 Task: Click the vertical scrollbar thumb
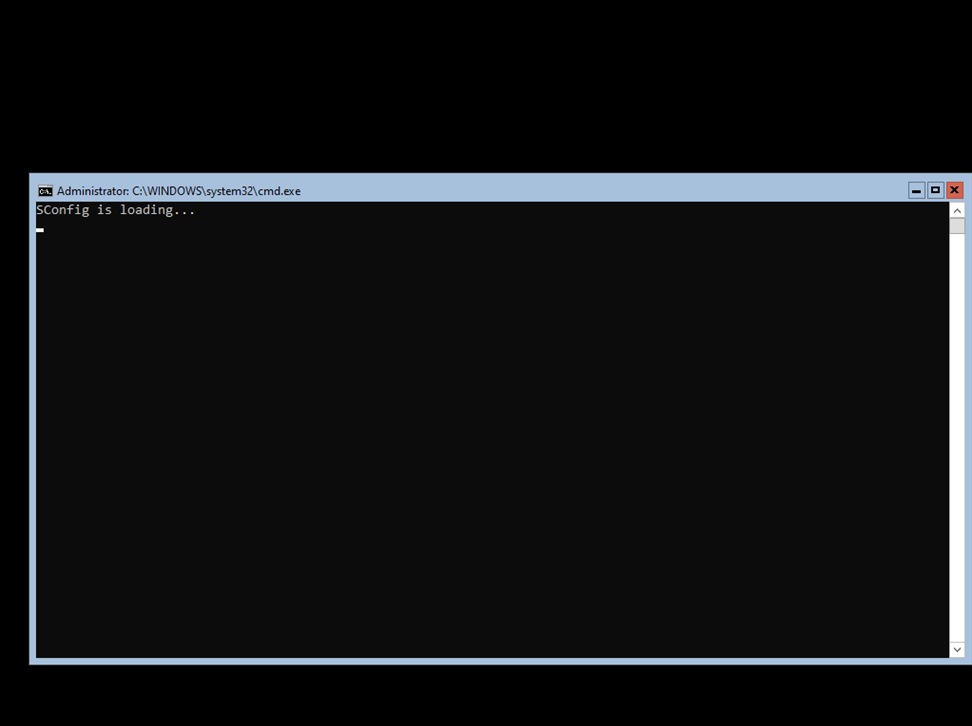coord(957,226)
